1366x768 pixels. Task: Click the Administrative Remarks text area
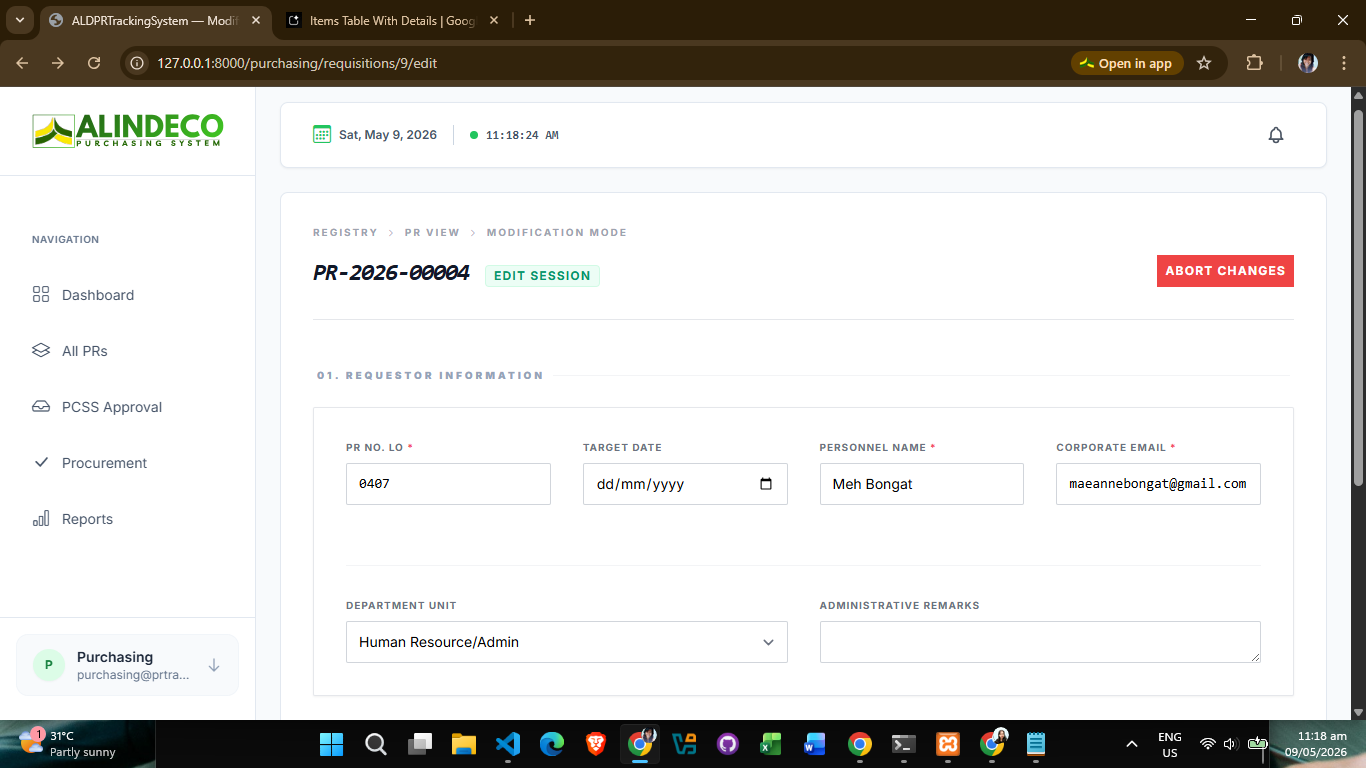coord(1040,642)
